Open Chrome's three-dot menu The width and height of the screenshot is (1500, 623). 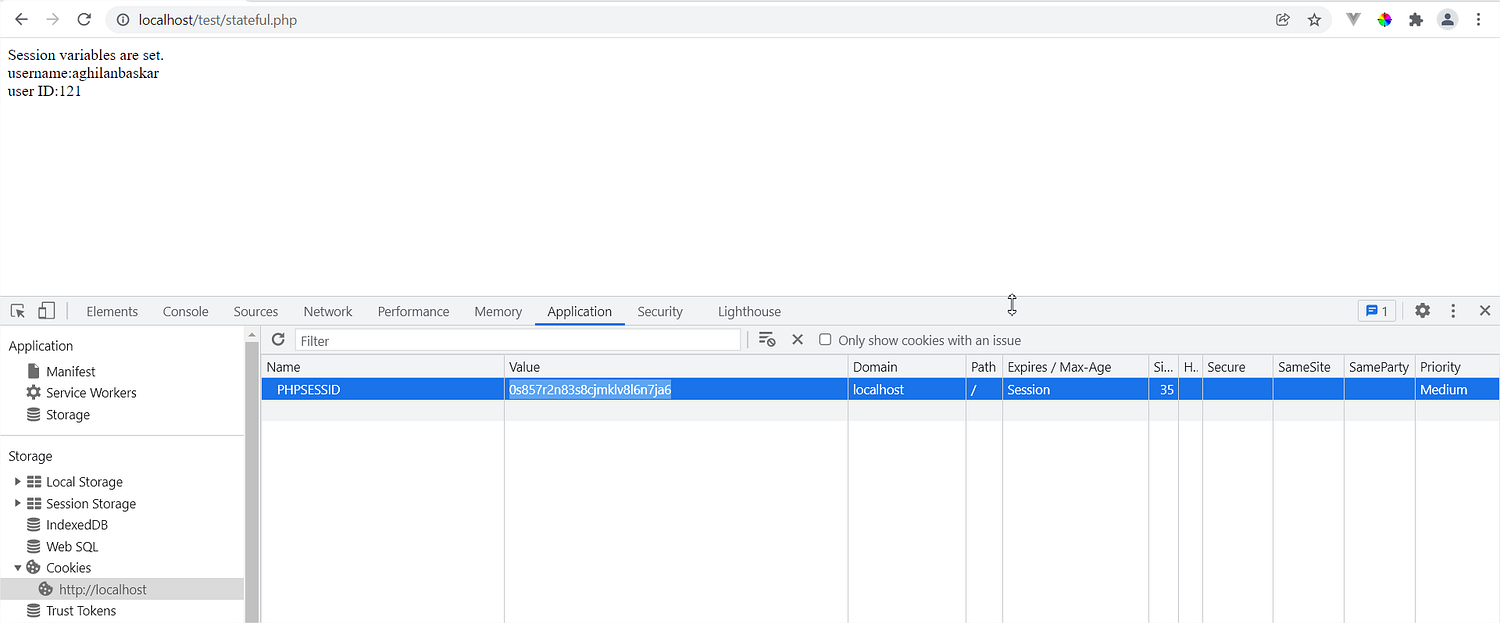[x=1478, y=20]
